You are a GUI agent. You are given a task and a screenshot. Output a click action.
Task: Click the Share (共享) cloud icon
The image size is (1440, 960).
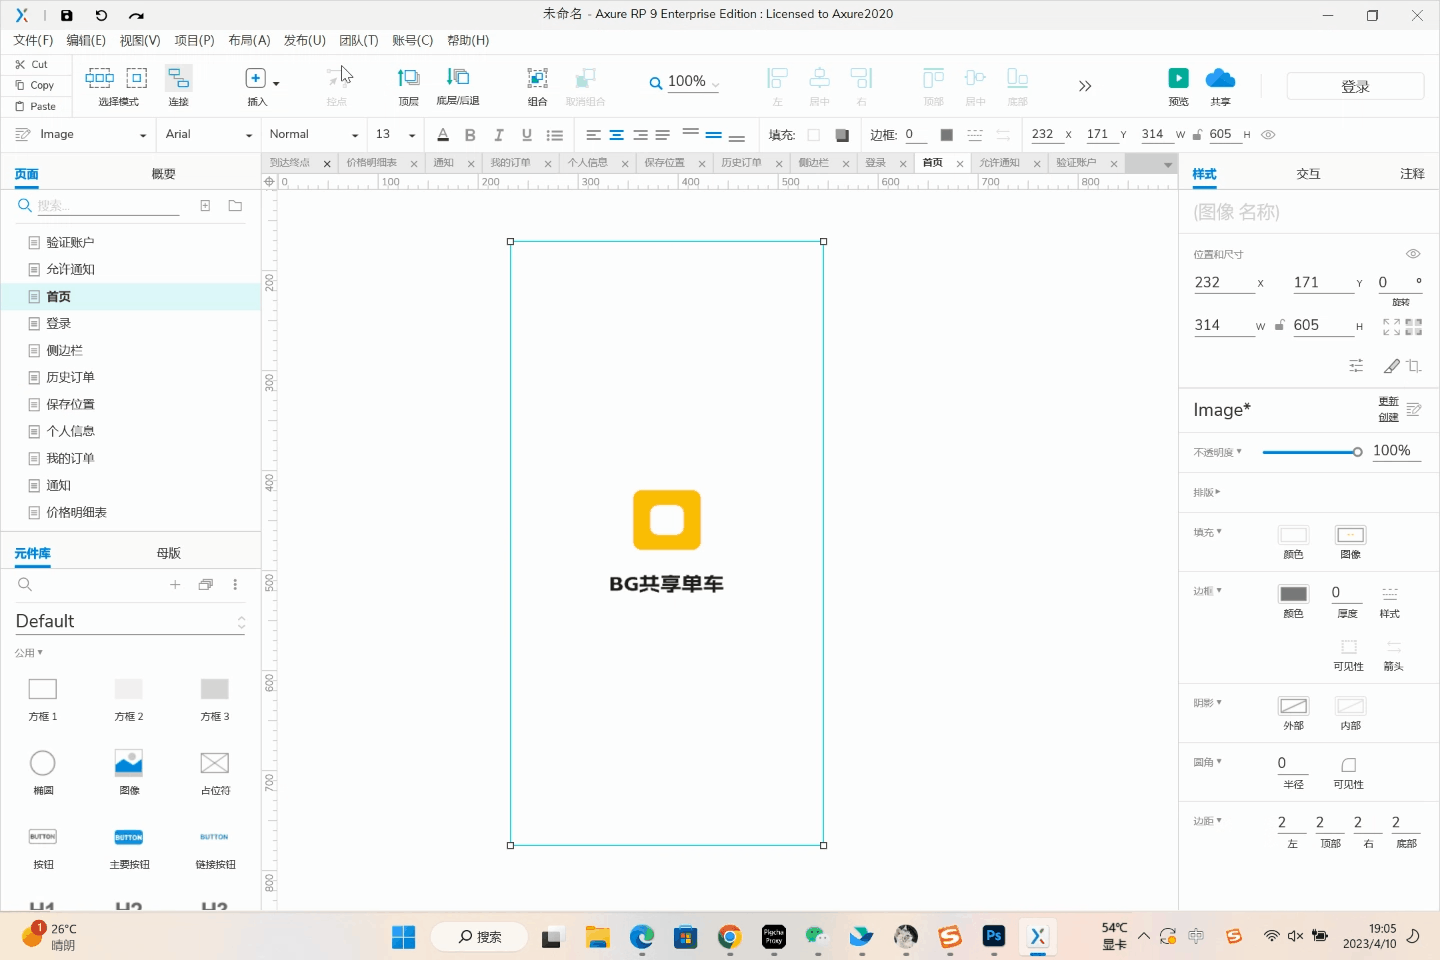point(1220,79)
